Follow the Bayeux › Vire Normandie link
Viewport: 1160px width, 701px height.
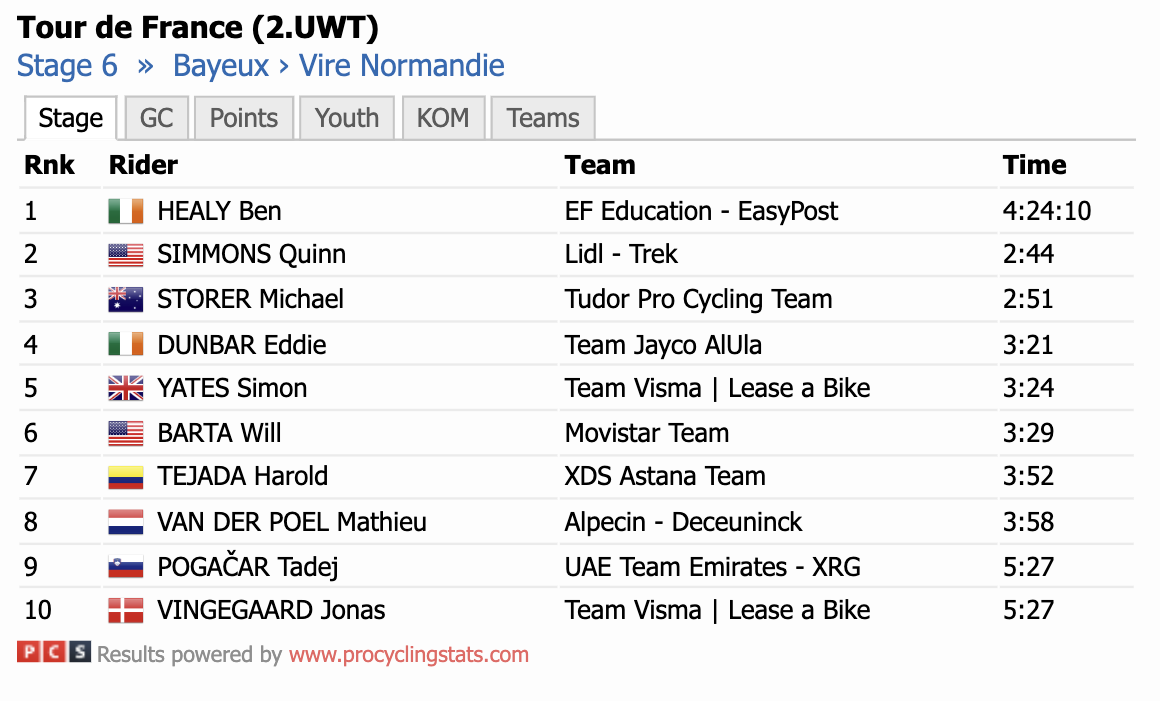pyautogui.click(x=339, y=66)
